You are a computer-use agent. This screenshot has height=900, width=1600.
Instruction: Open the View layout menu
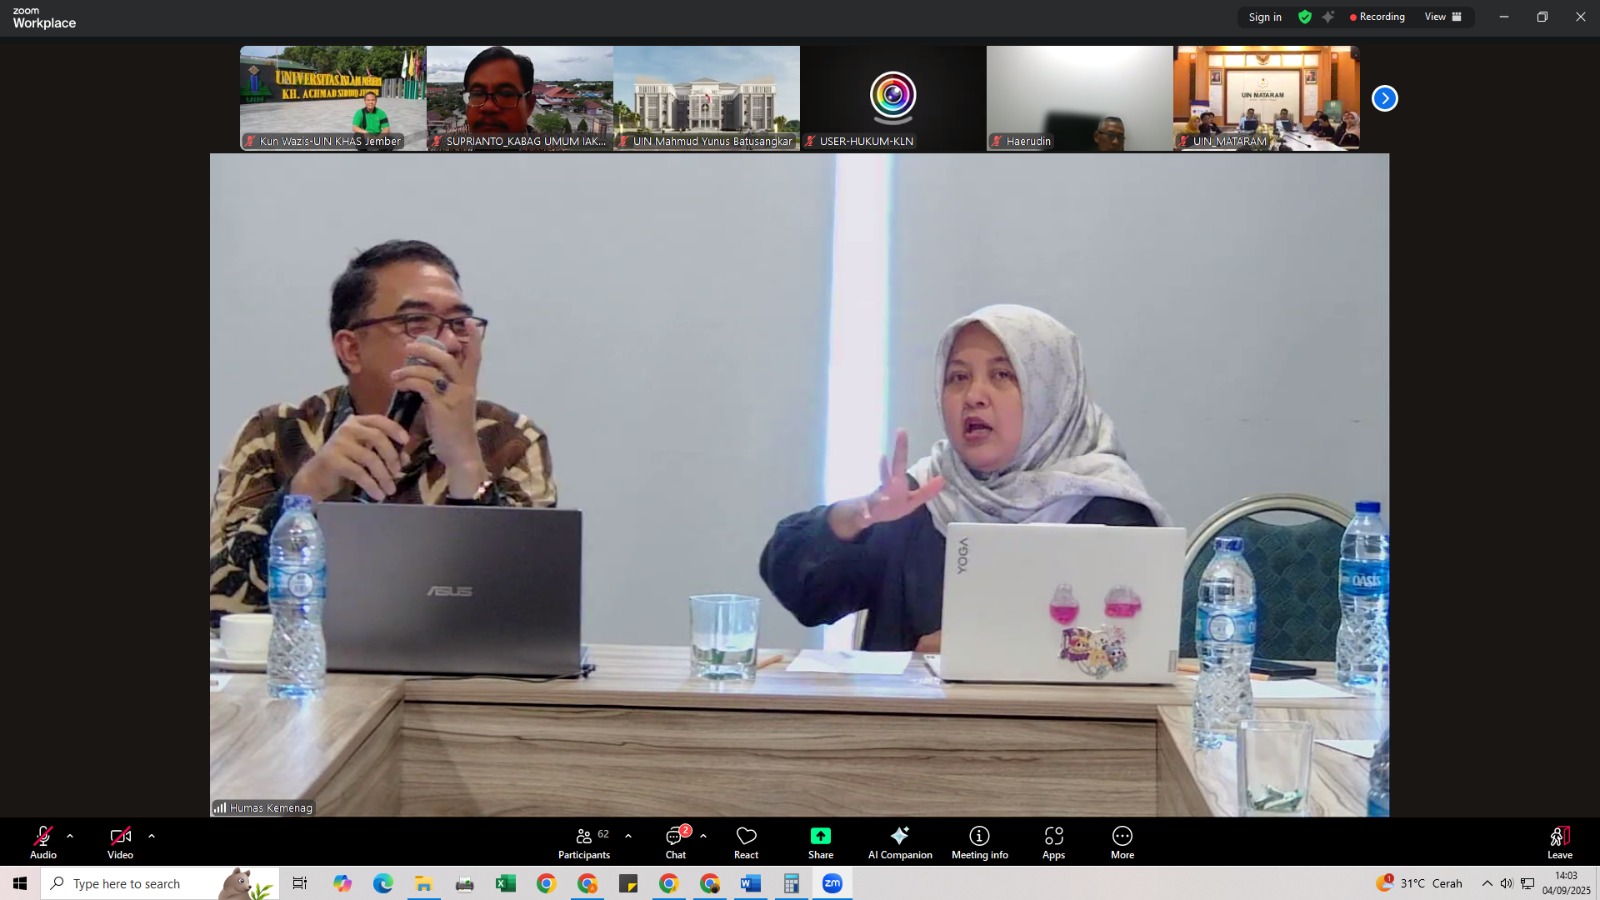(1442, 17)
